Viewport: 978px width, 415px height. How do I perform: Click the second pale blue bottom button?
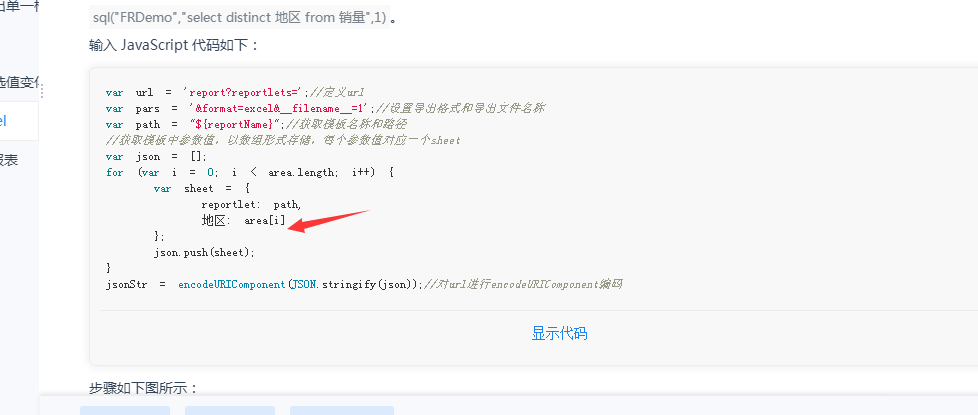(230, 410)
